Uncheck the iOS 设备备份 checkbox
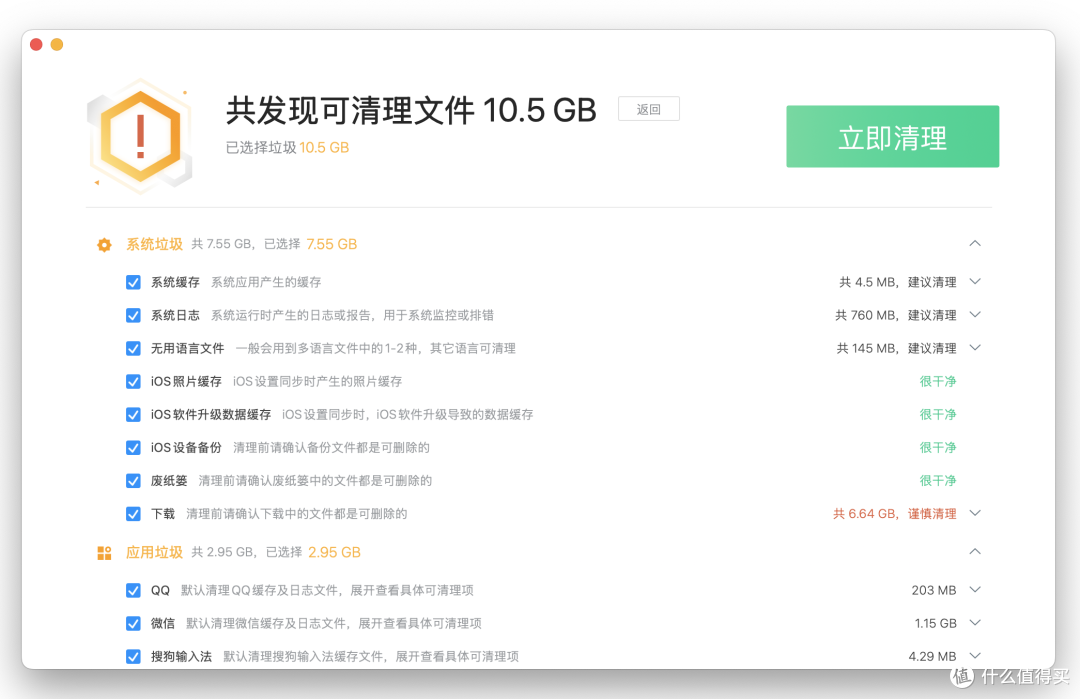The height and width of the screenshot is (699, 1080). coord(134,448)
